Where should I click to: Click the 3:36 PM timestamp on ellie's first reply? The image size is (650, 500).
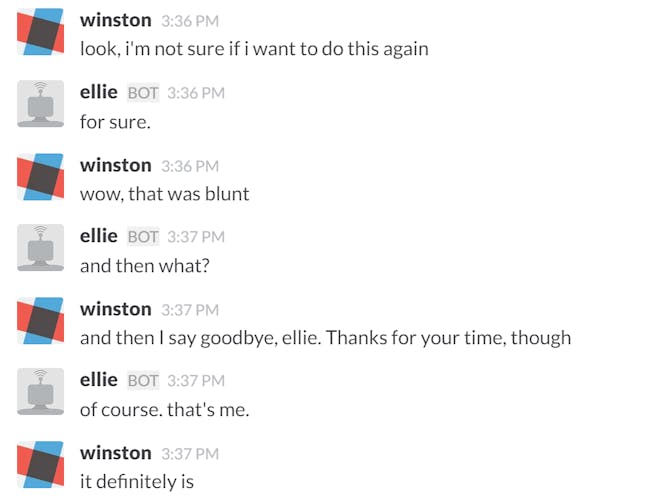[196, 93]
